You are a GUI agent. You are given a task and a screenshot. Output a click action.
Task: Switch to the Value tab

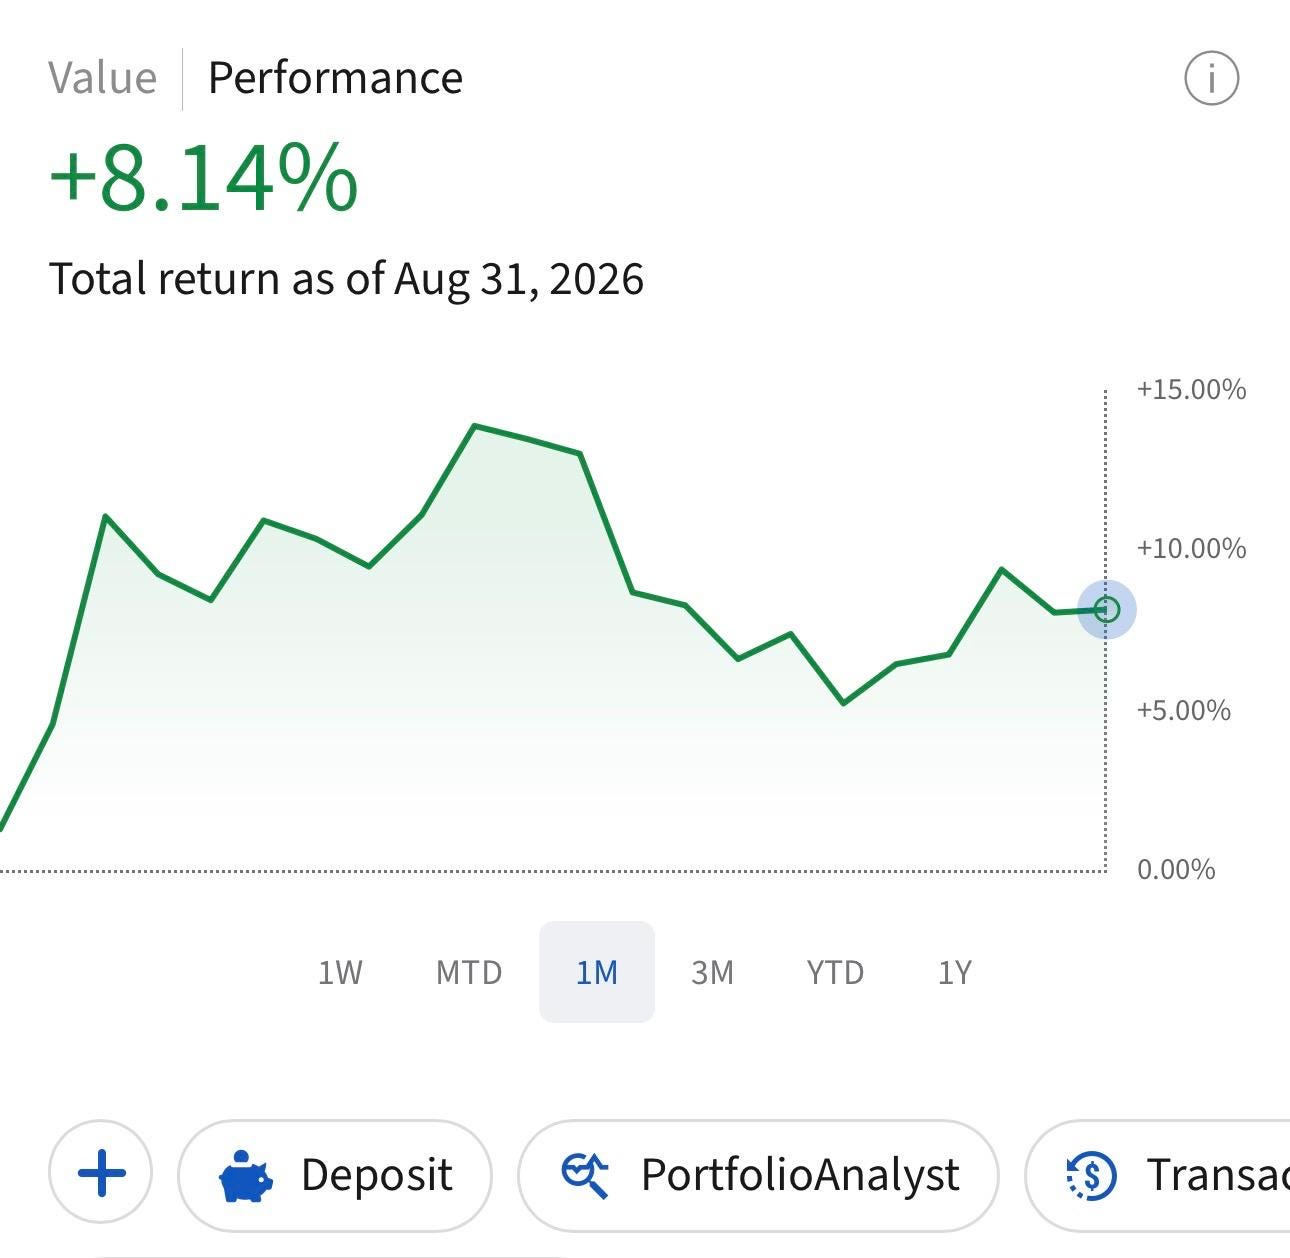tap(103, 78)
